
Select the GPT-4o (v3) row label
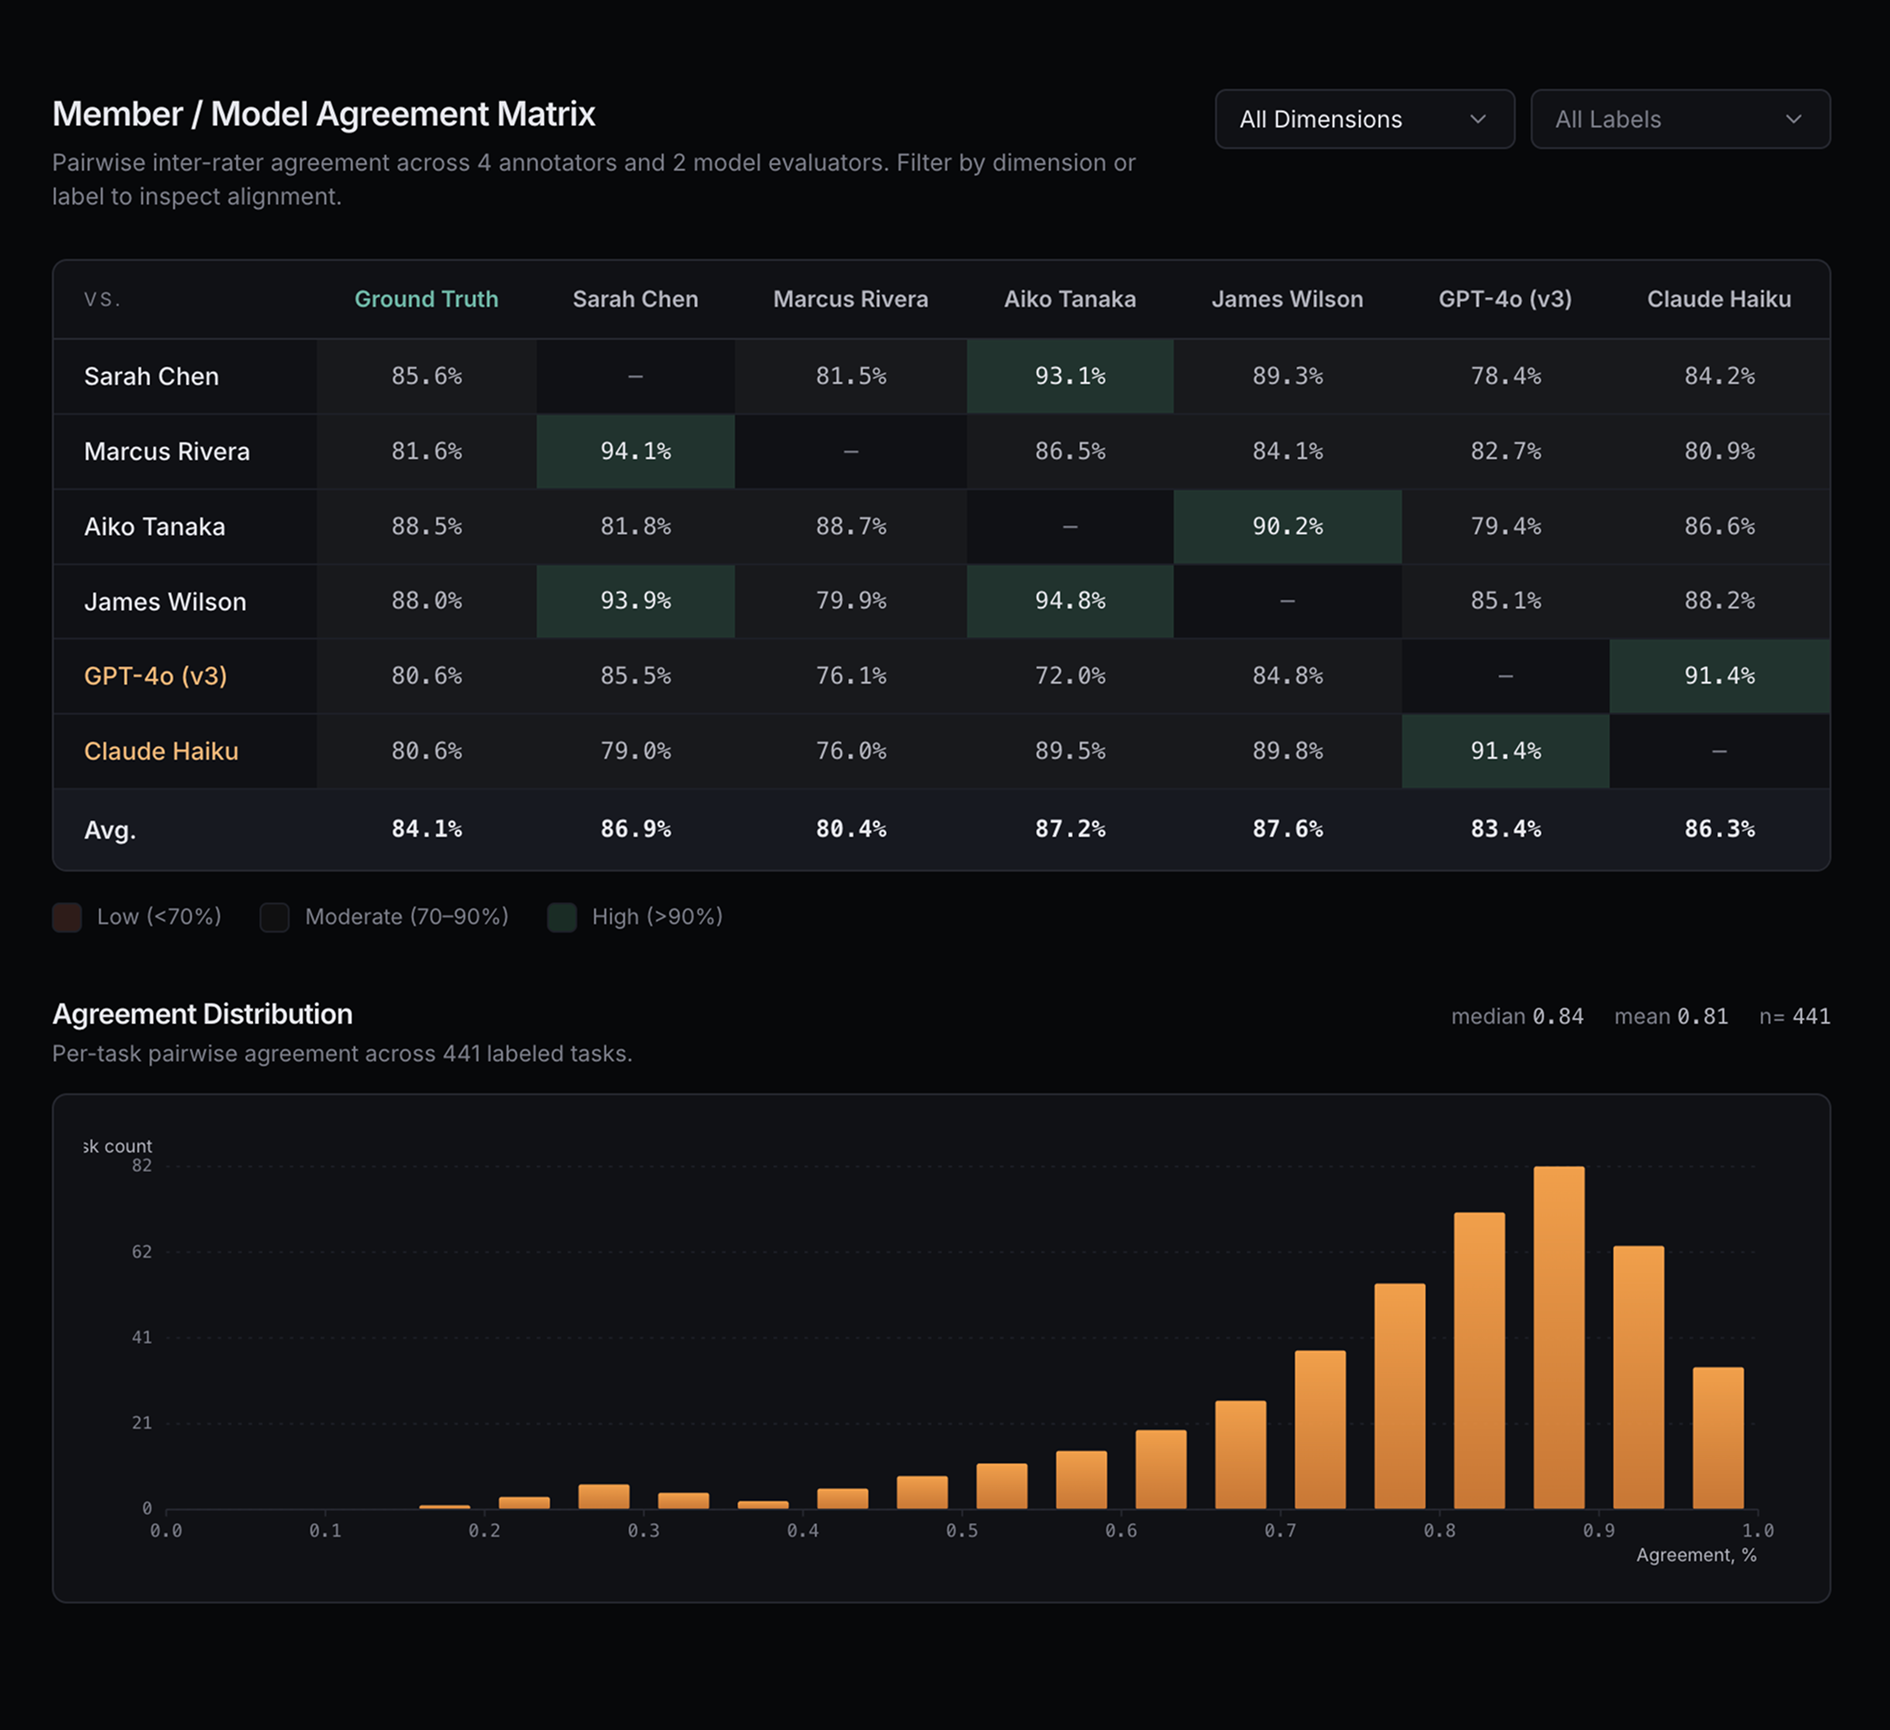[155, 676]
